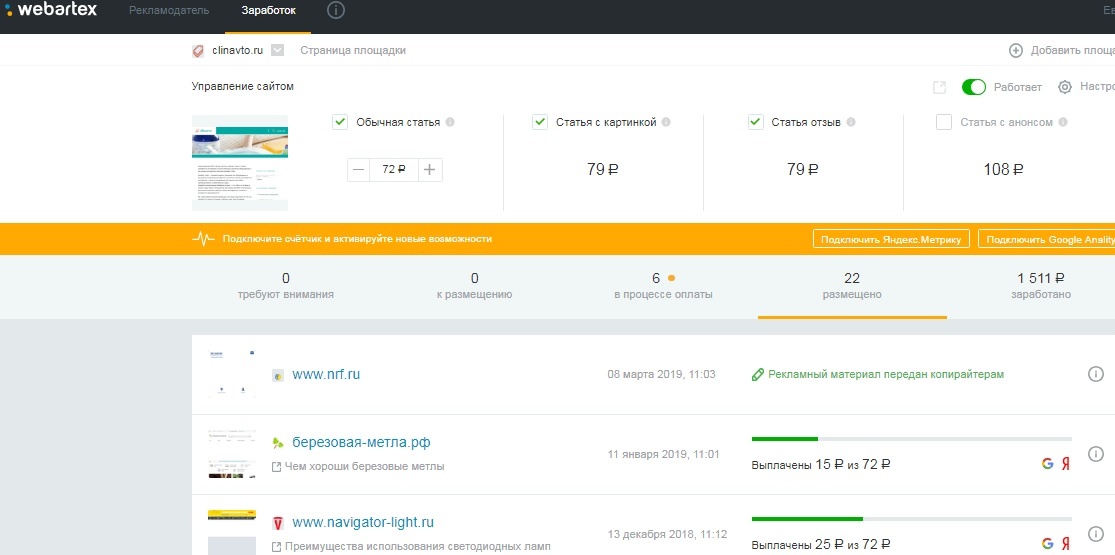Click 'Подключить Google Analytics' button
Screen dimensions: 1115x555
tap(1046, 239)
